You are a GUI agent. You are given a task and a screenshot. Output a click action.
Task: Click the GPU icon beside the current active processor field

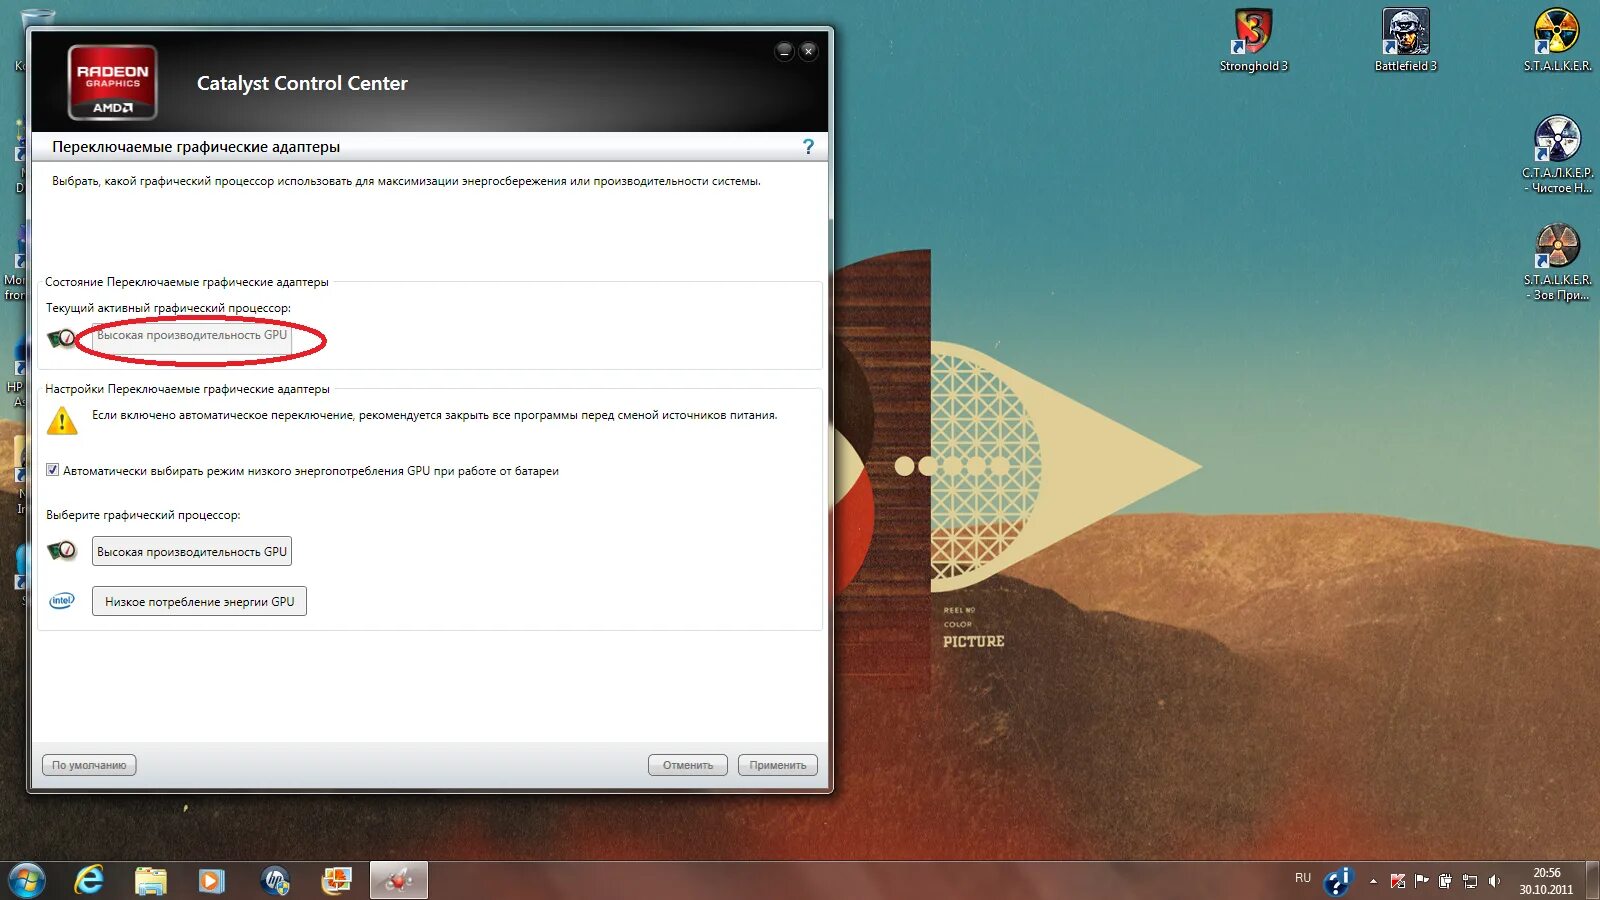pyautogui.click(x=62, y=338)
